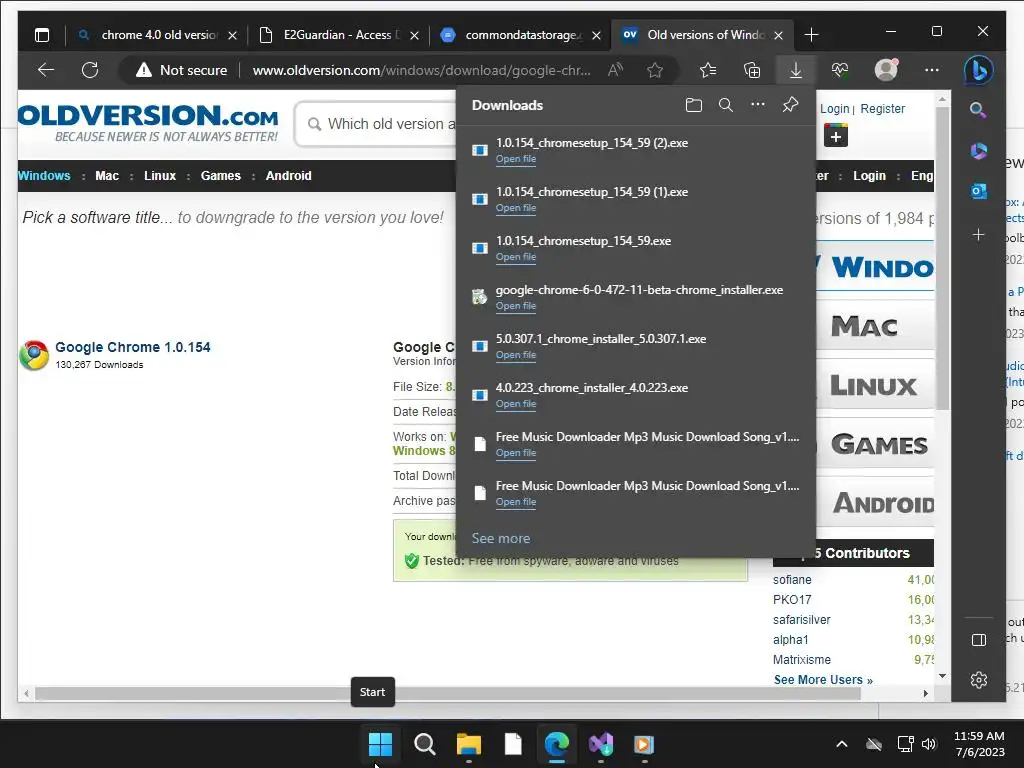Close the Old versions of Windows tab
Viewport: 1024px width, 768px height.
point(778,35)
